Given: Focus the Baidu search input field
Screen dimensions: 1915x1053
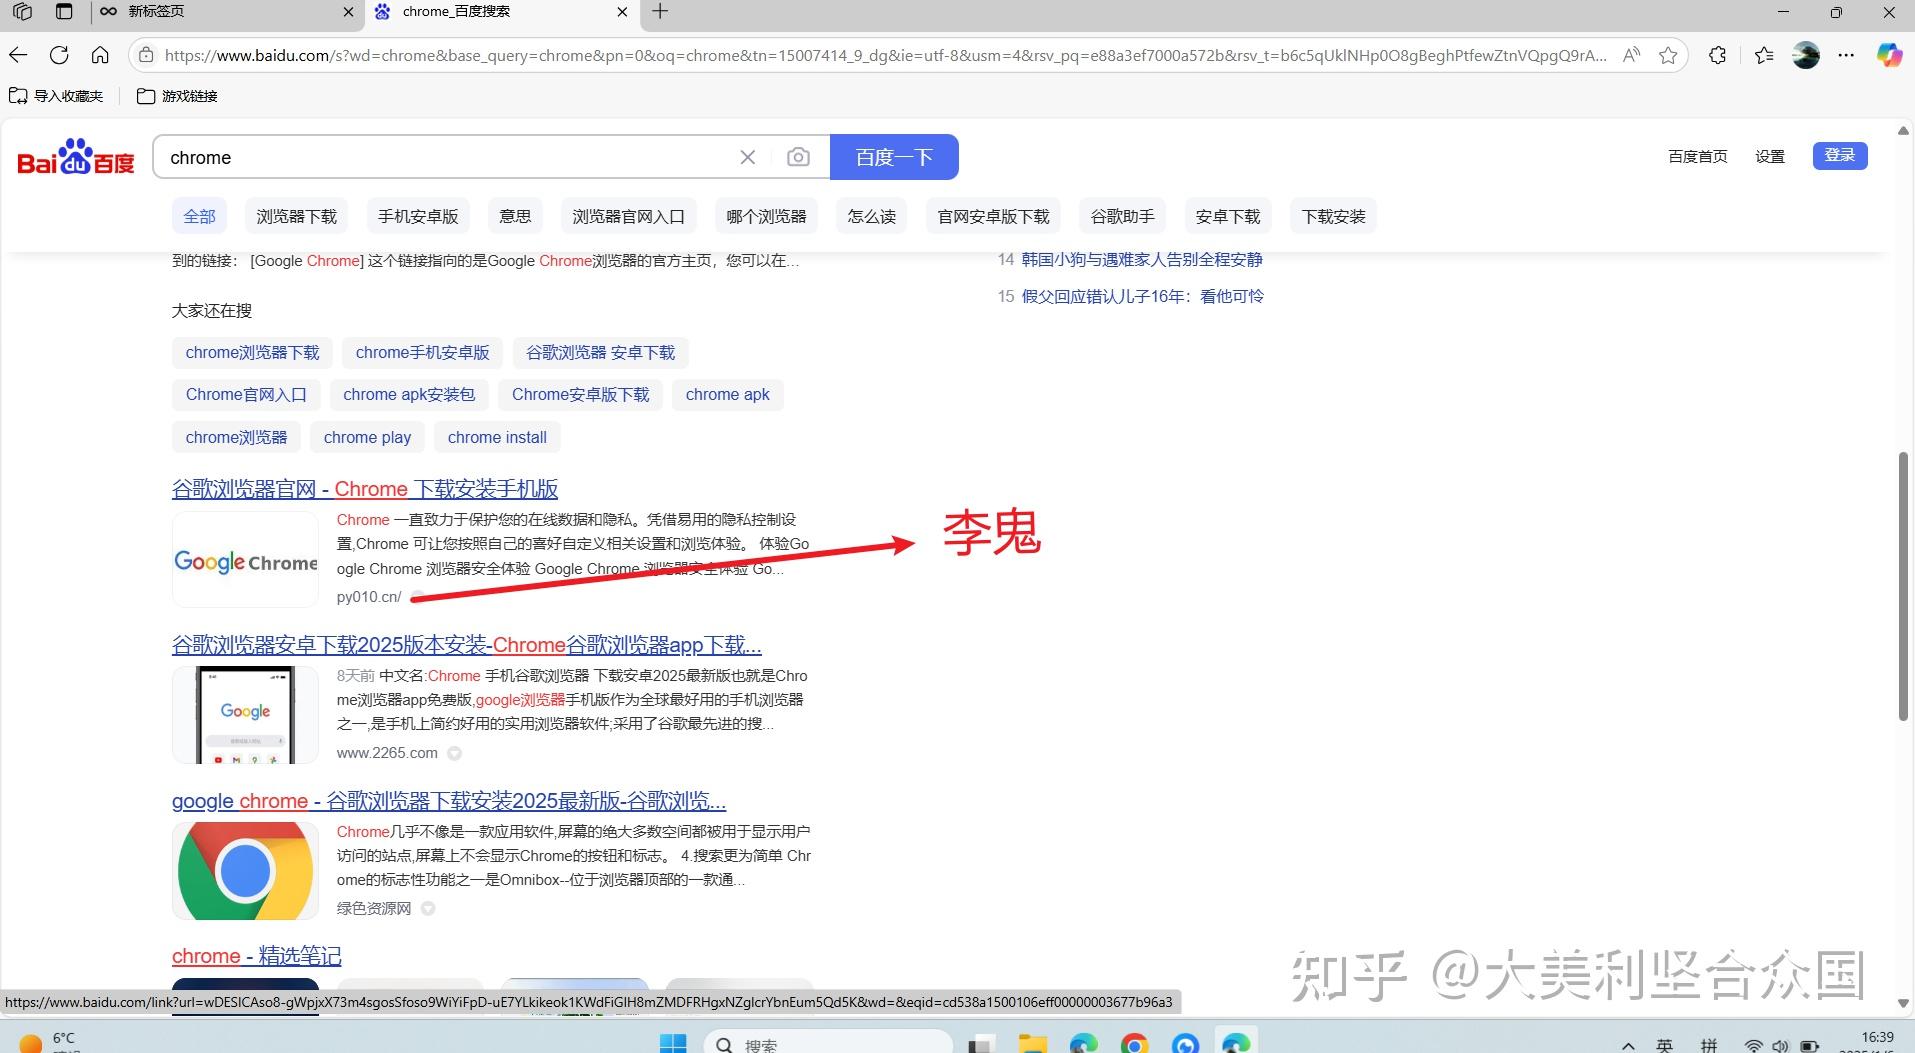Looking at the screenshot, I should coord(450,157).
